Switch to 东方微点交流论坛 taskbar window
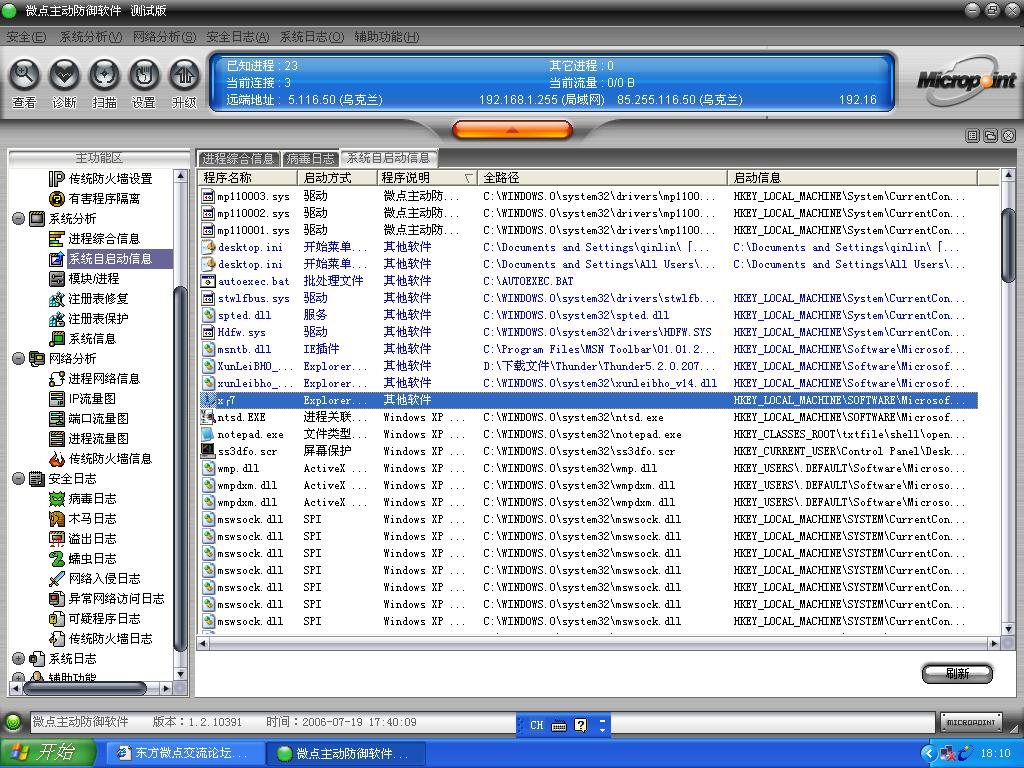1024x768 pixels. pos(183,753)
